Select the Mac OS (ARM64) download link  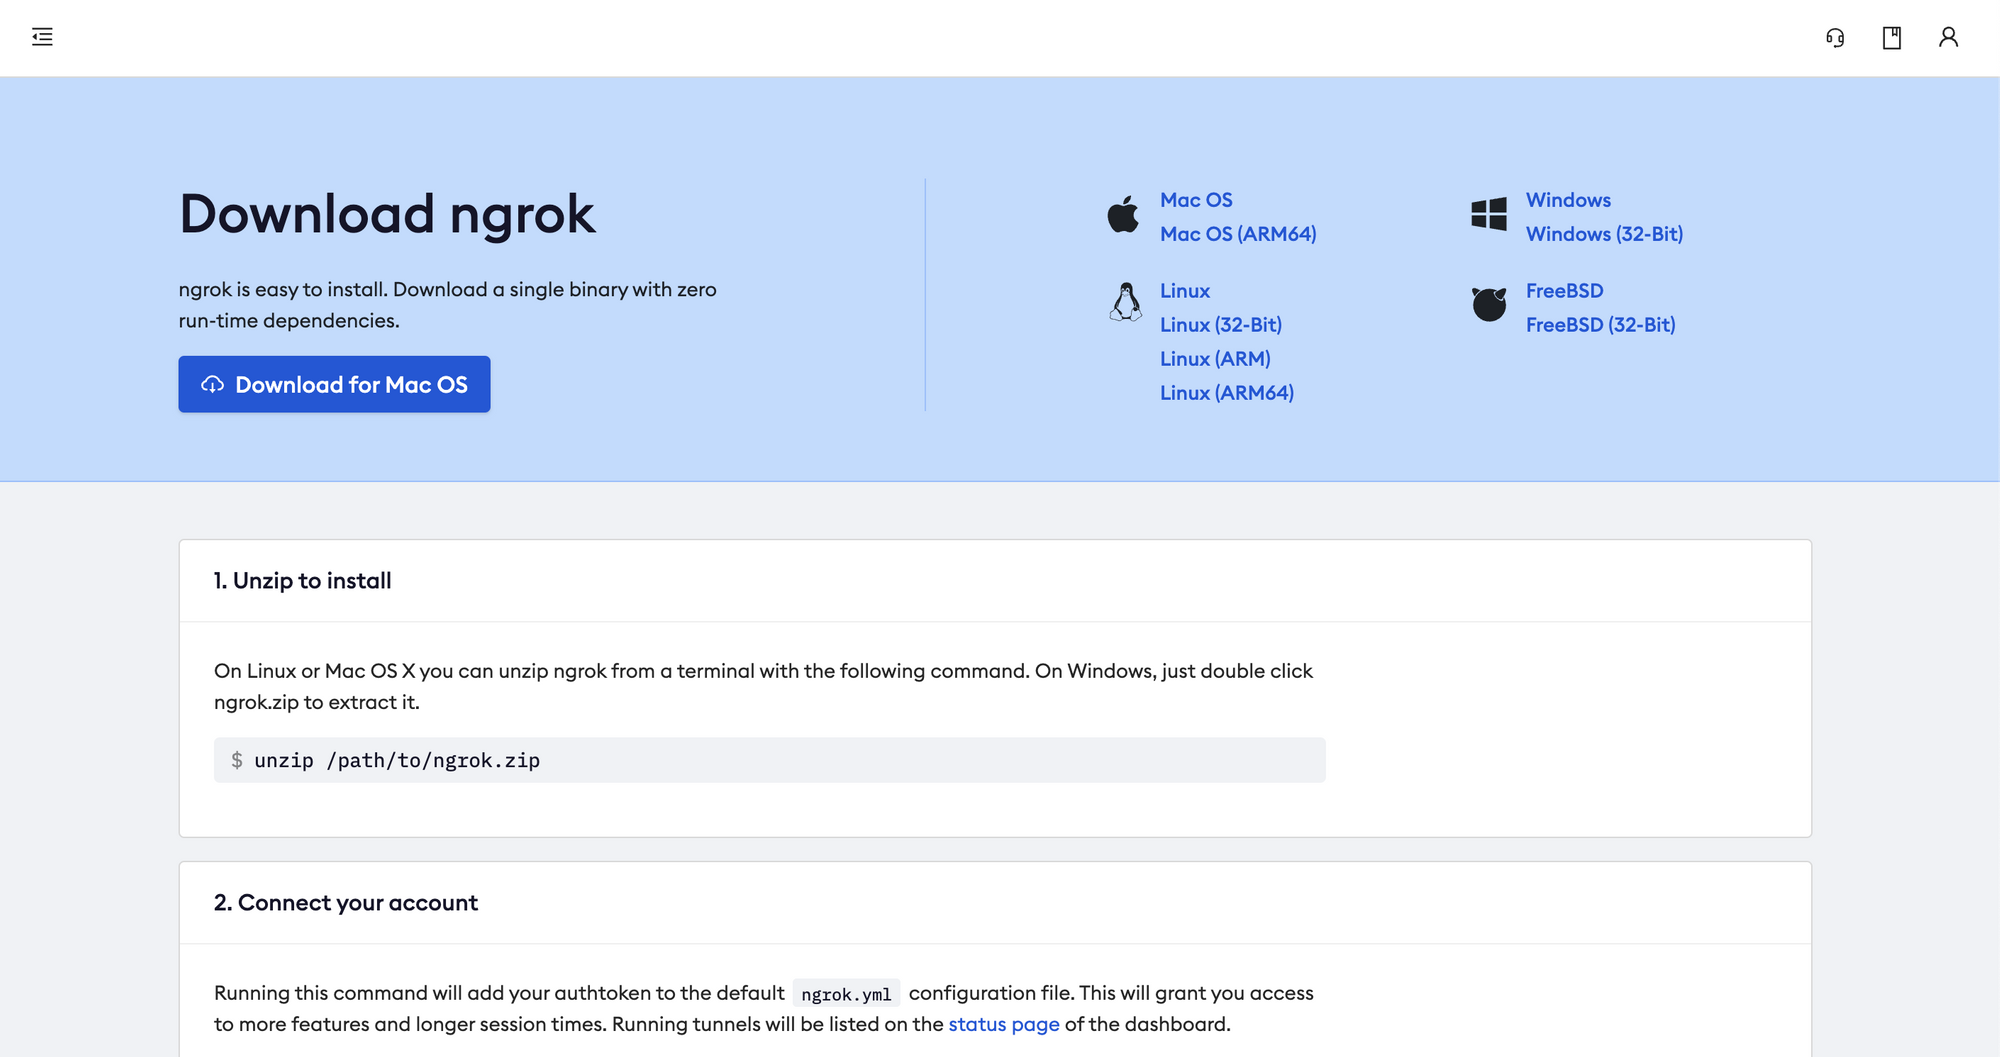(x=1238, y=234)
